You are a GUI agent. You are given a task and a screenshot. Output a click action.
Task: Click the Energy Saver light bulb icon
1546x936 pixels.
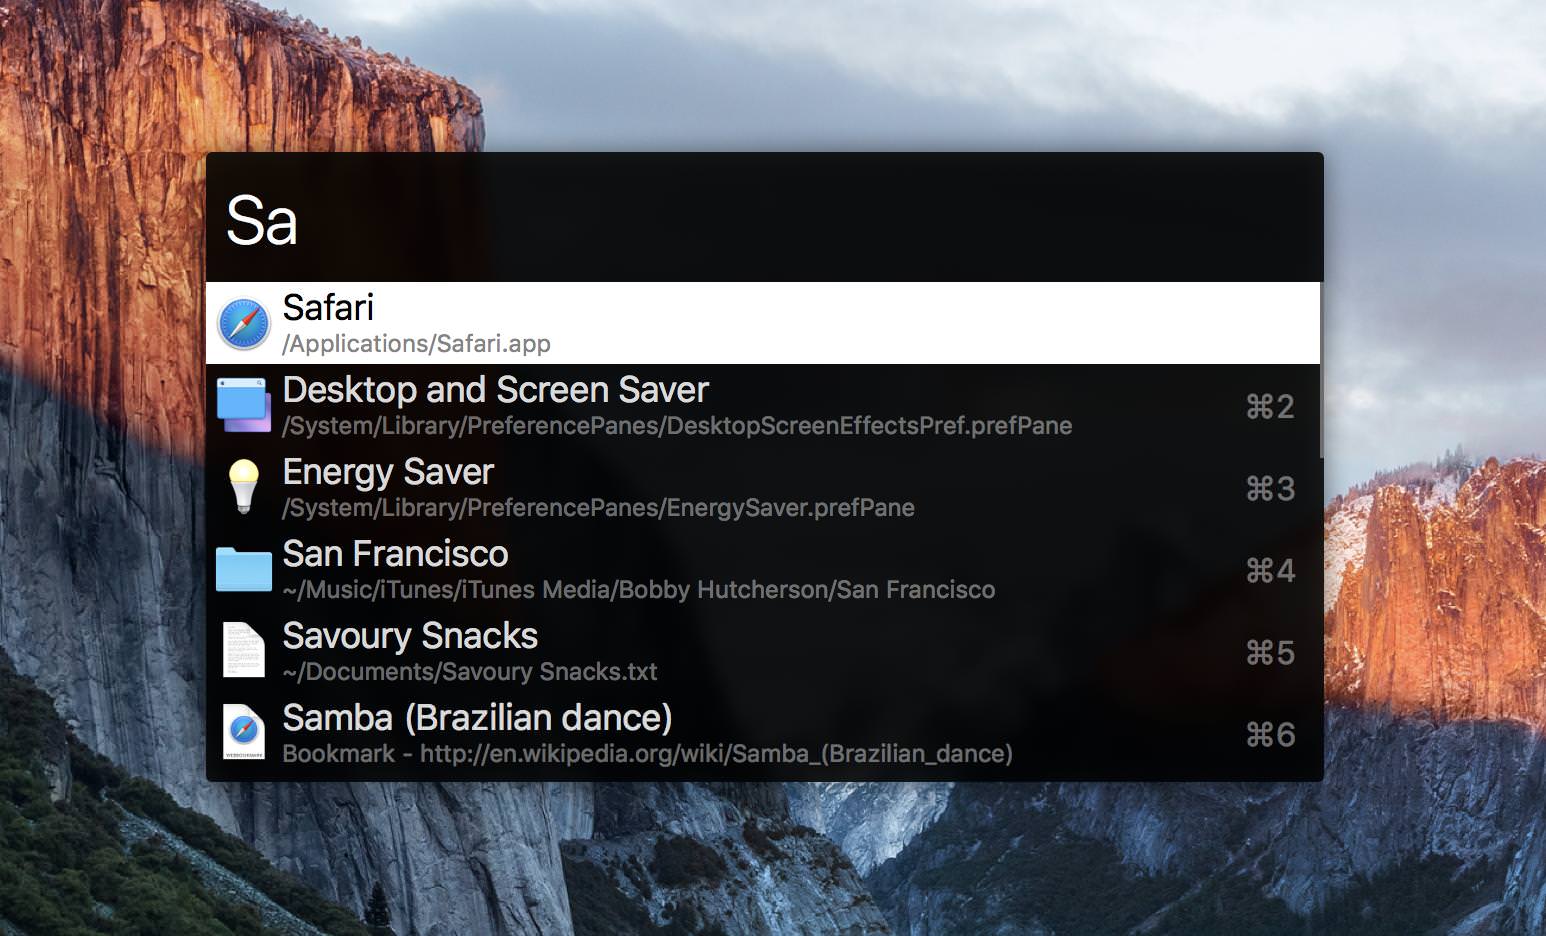[x=244, y=487]
